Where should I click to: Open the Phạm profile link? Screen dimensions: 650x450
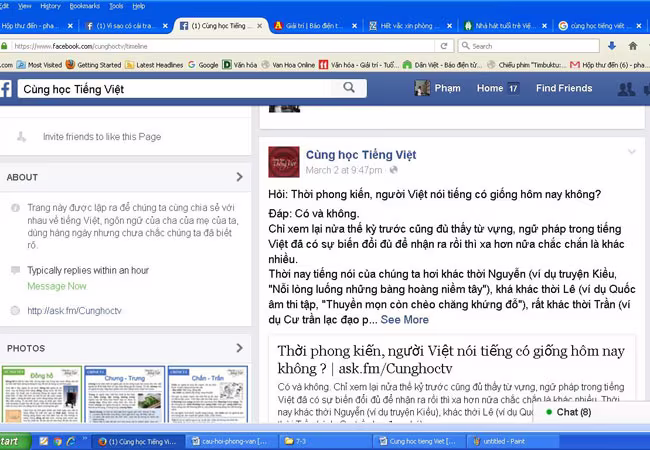pyautogui.click(x=437, y=88)
